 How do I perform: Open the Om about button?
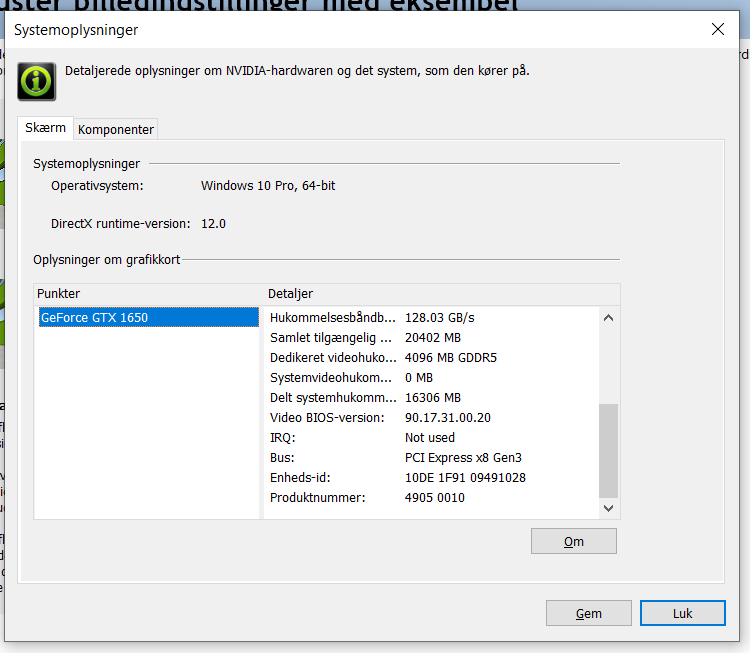click(x=574, y=541)
